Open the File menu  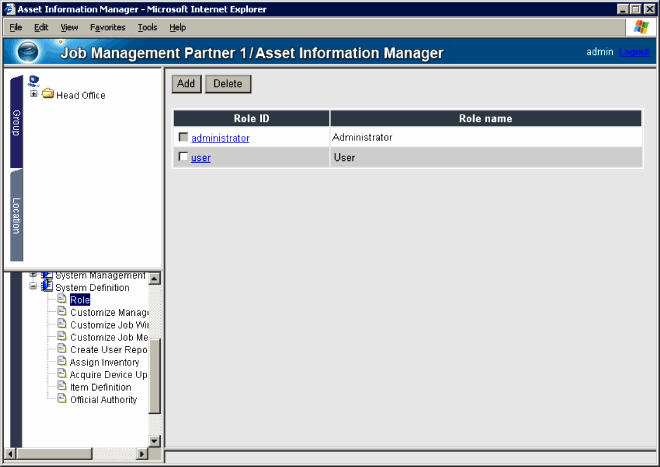(16, 27)
